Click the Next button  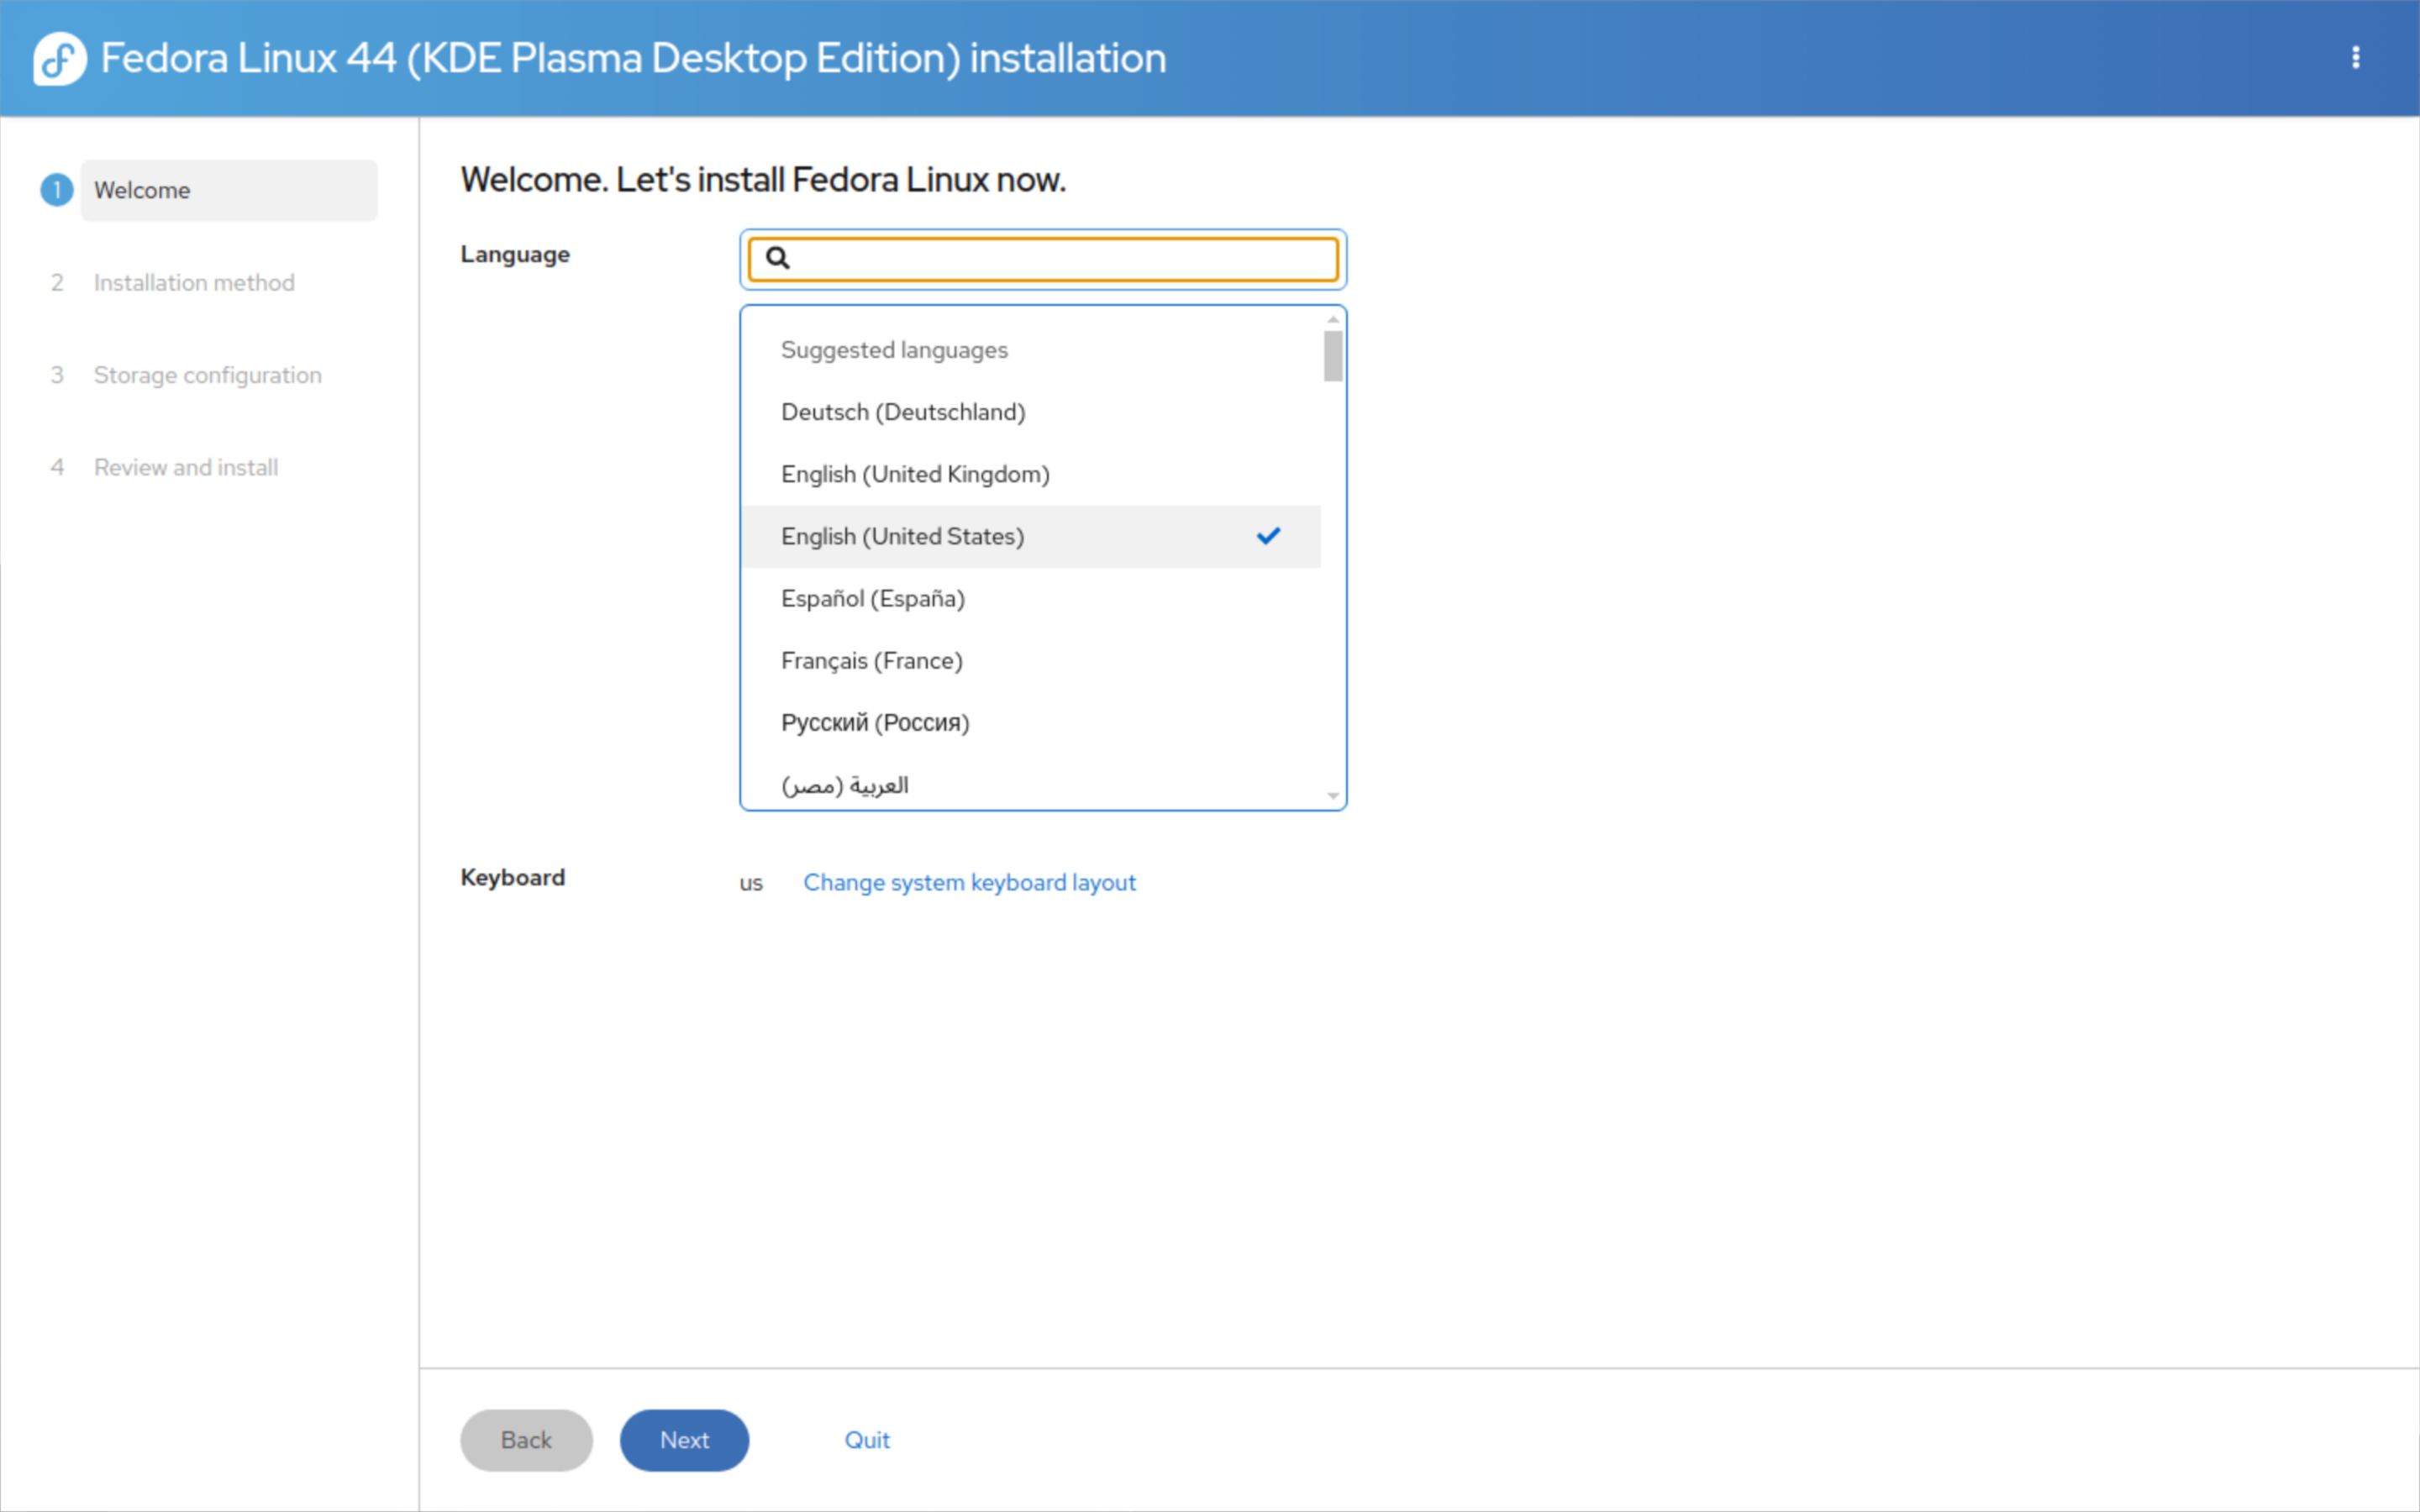click(x=684, y=1440)
